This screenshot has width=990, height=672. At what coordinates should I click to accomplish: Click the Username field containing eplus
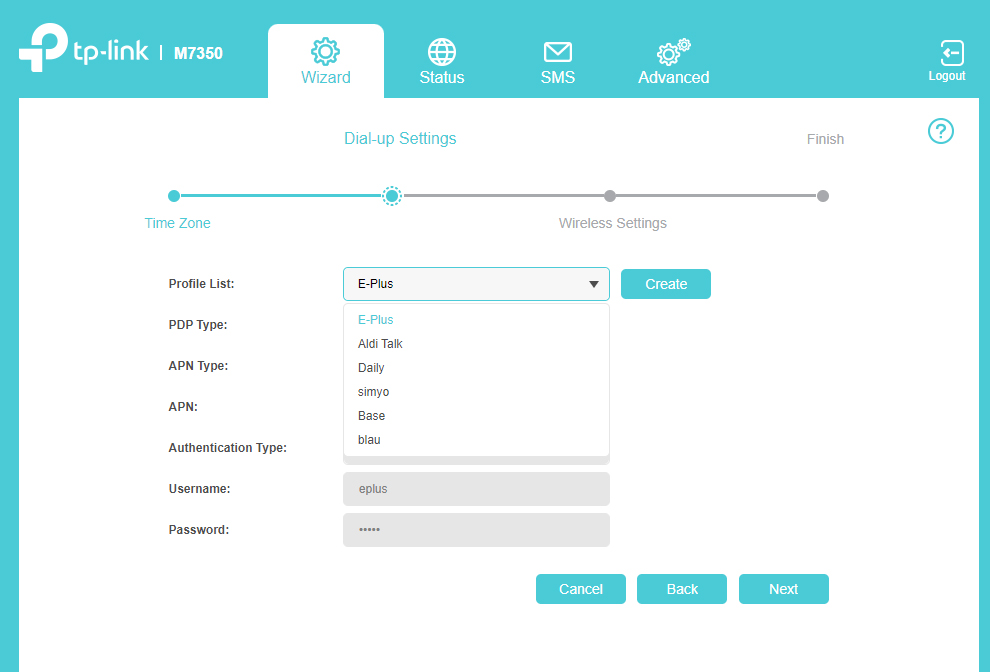coord(476,489)
